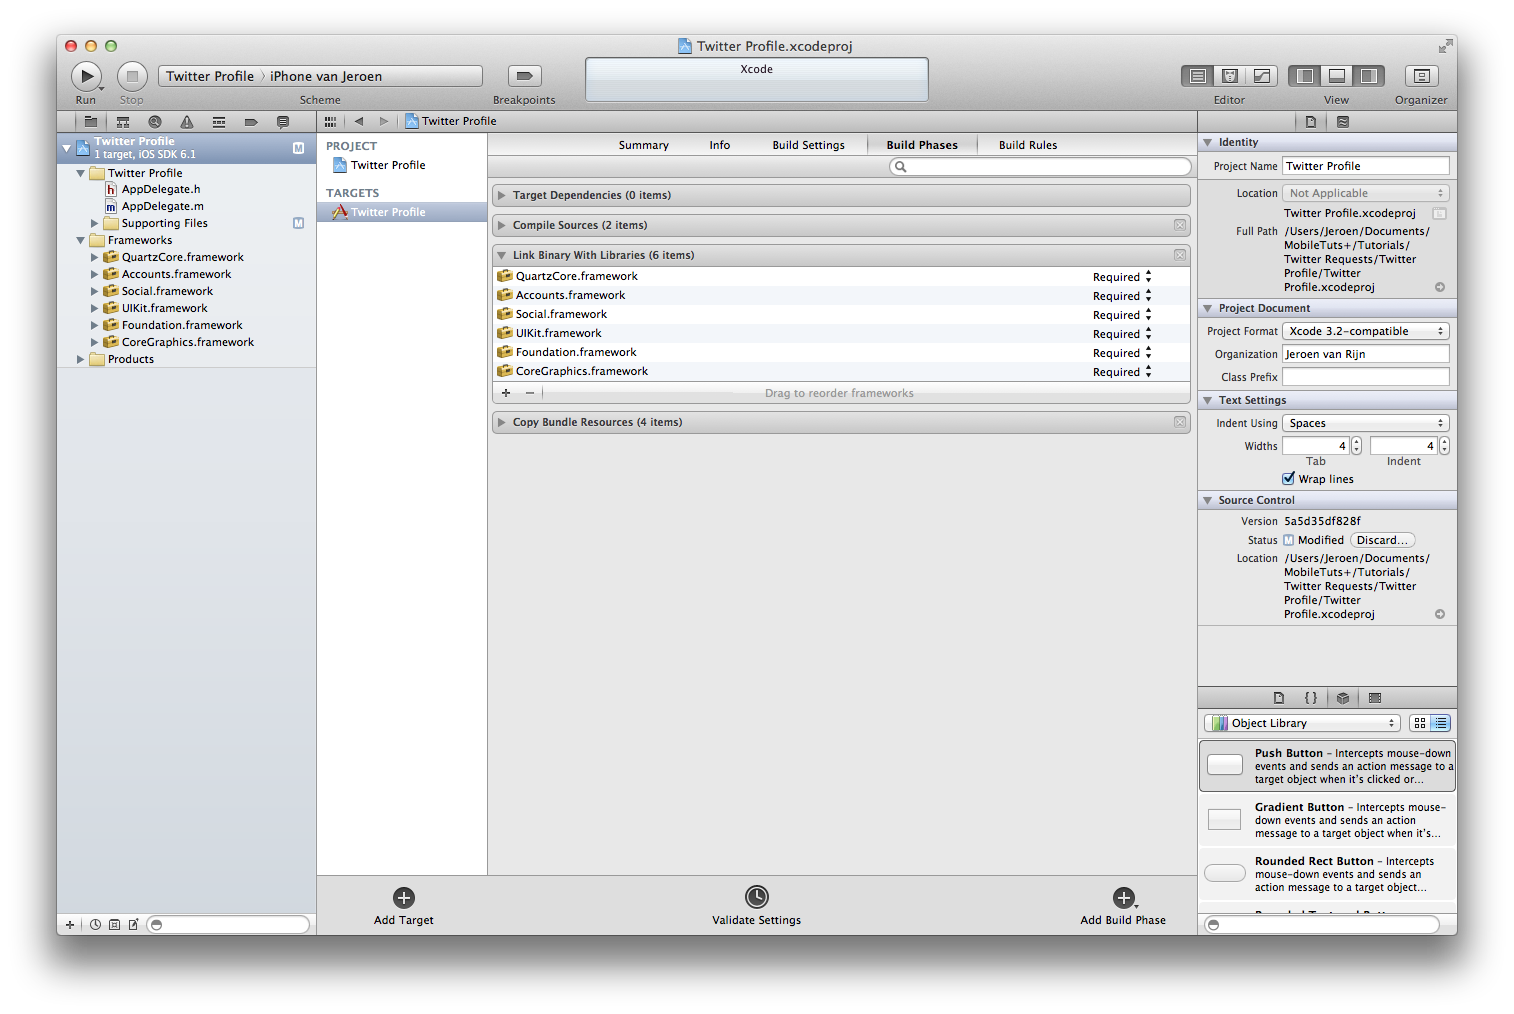Screen dimensions: 1514x1014
Task: Toggle the Breakpoints button
Action: pos(524,76)
